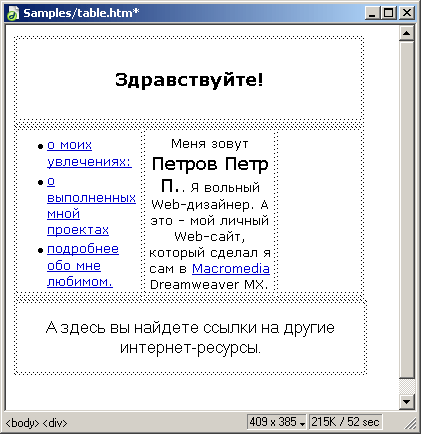Image resolution: width=421 pixels, height=434 pixels.
Task: Click the dropdown arrow beside window size
Action: click(x=302, y=423)
